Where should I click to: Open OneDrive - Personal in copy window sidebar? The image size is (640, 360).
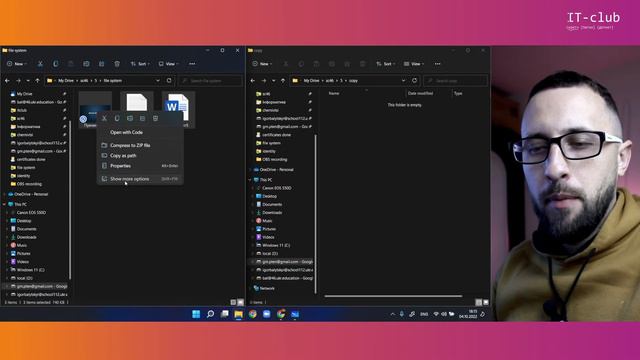(x=276, y=170)
